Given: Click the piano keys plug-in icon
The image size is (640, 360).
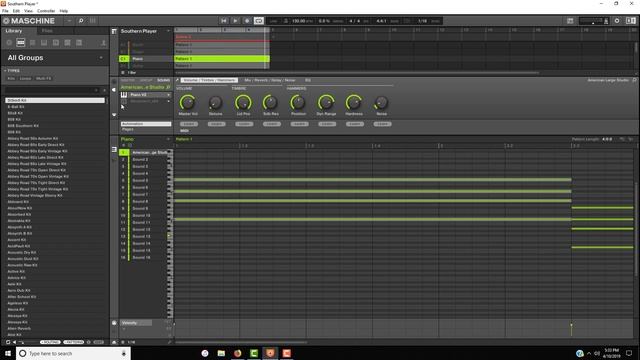Looking at the screenshot, I should click(124, 95).
